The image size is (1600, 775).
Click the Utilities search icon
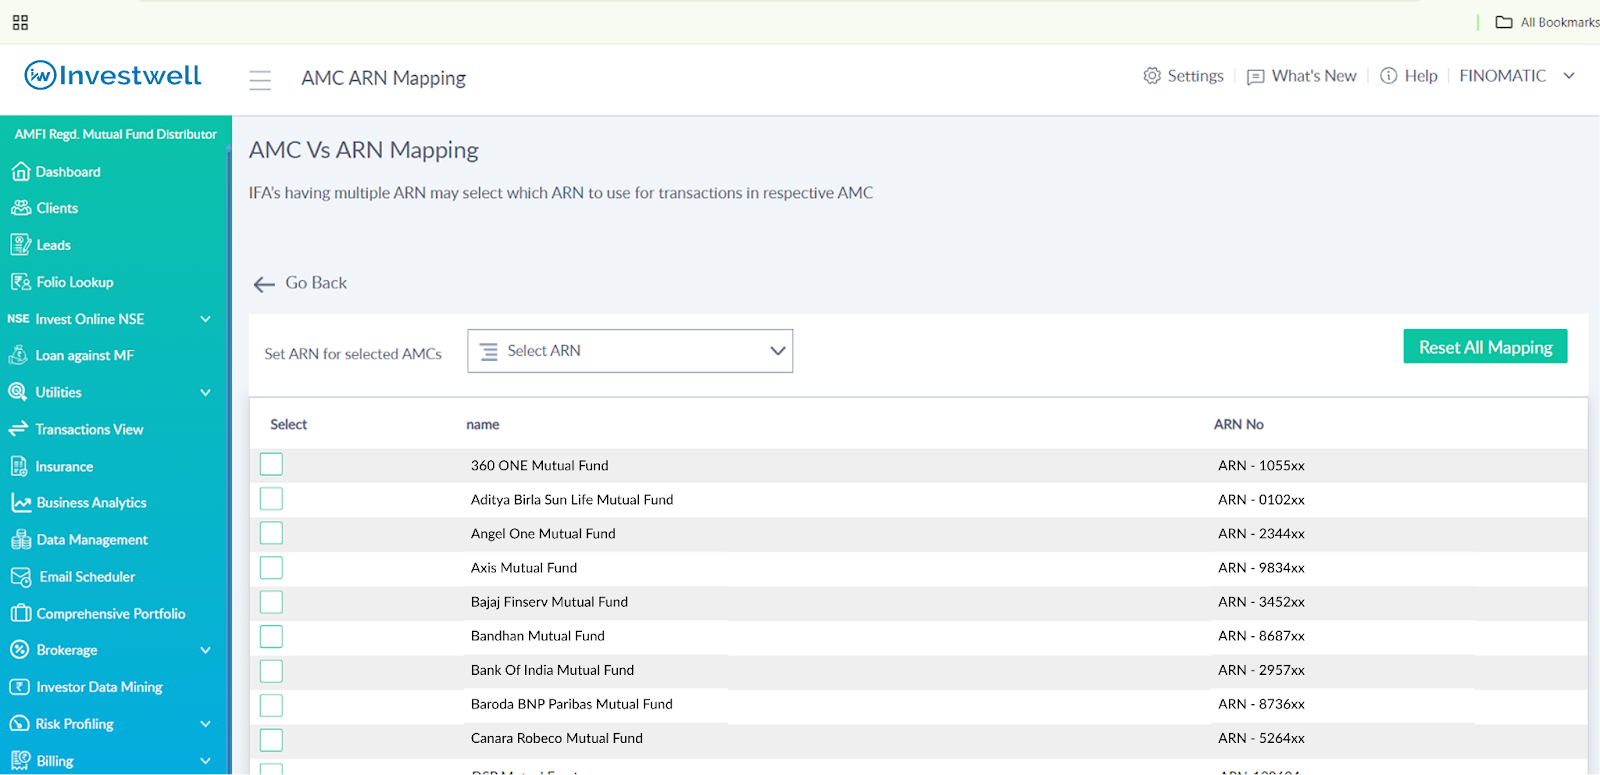(18, 392)
